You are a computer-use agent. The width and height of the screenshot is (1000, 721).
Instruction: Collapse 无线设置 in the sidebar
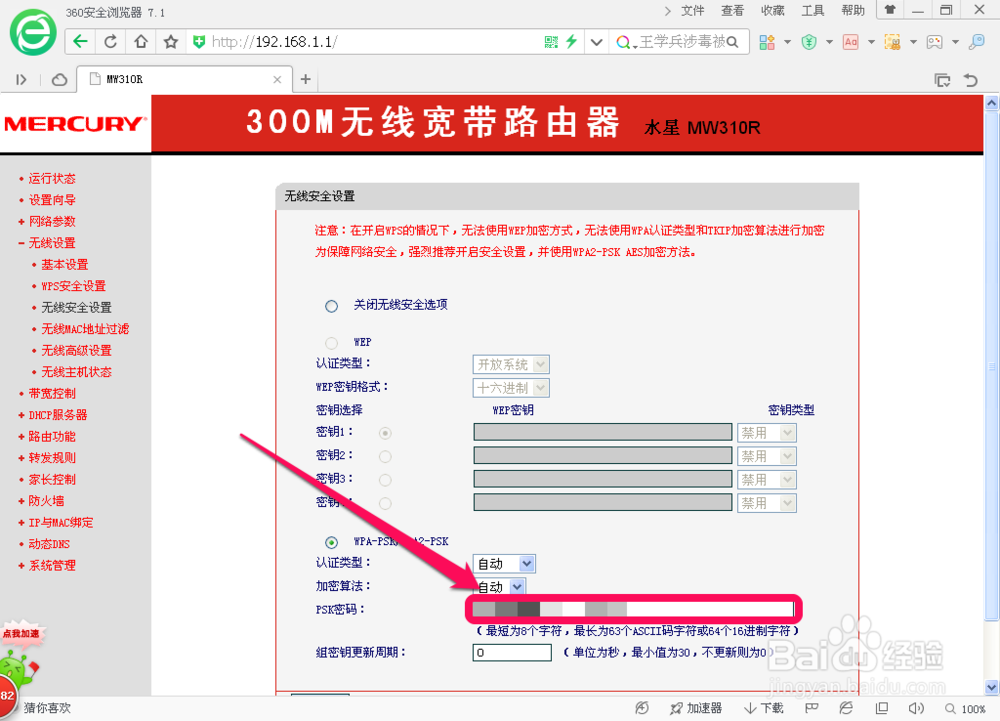pyautogui.click(x=52, y=243)
